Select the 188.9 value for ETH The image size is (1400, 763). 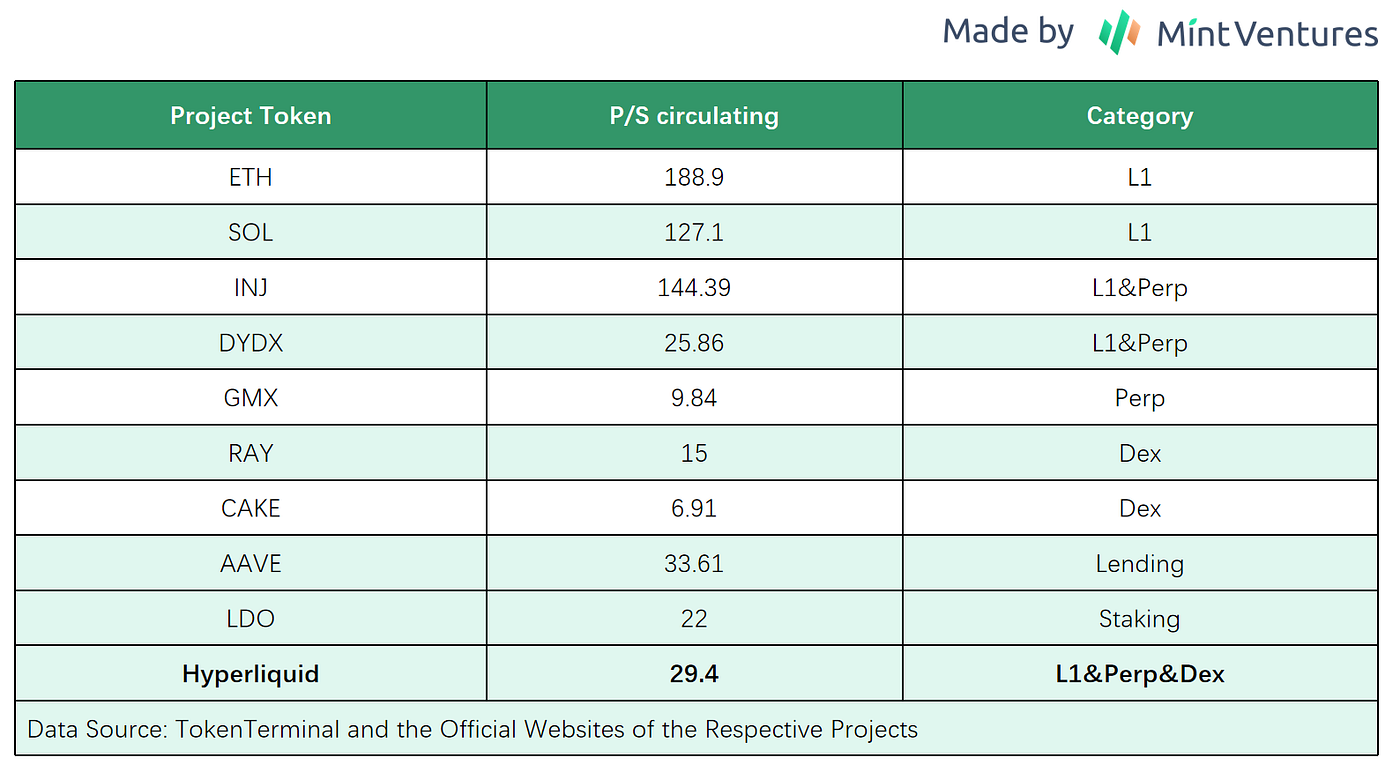[695, 177]
